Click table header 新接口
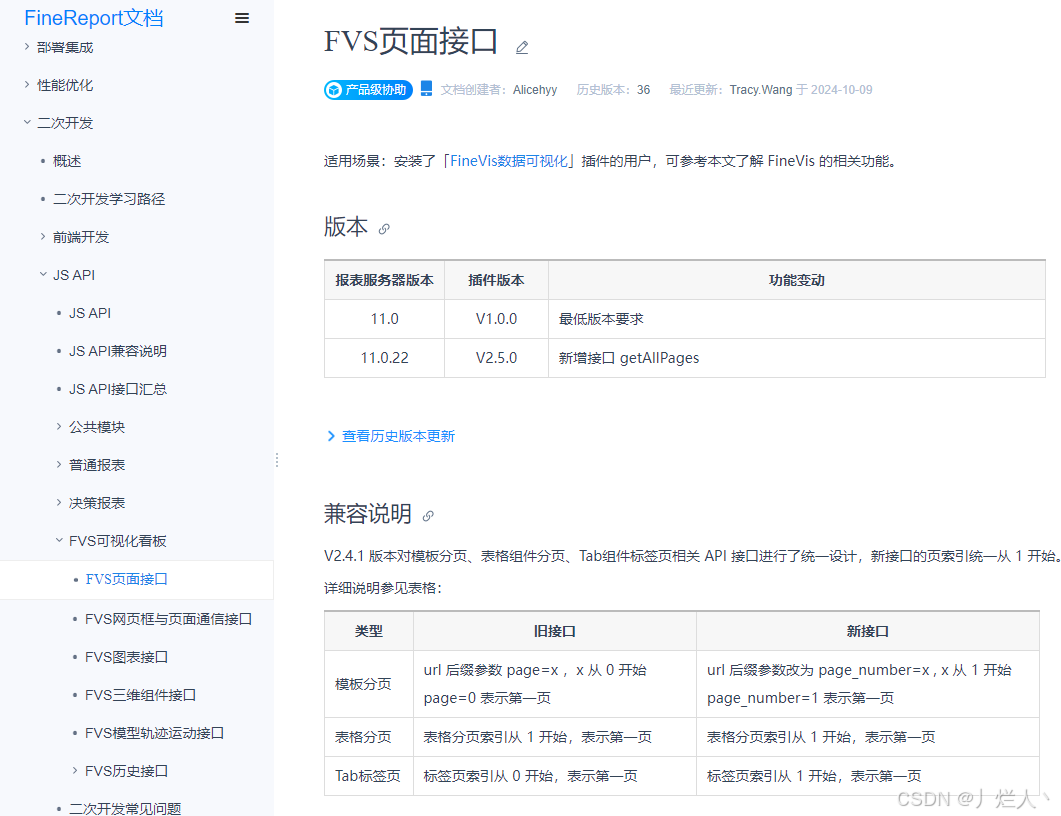The height and width of the screenshot is (816, 1061). tap(867, 631)
